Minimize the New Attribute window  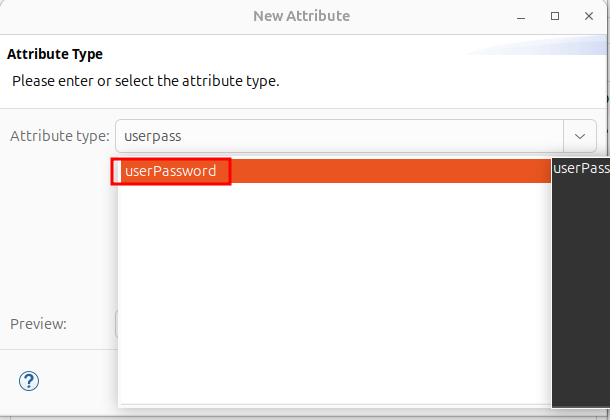[x=521, y=17]
